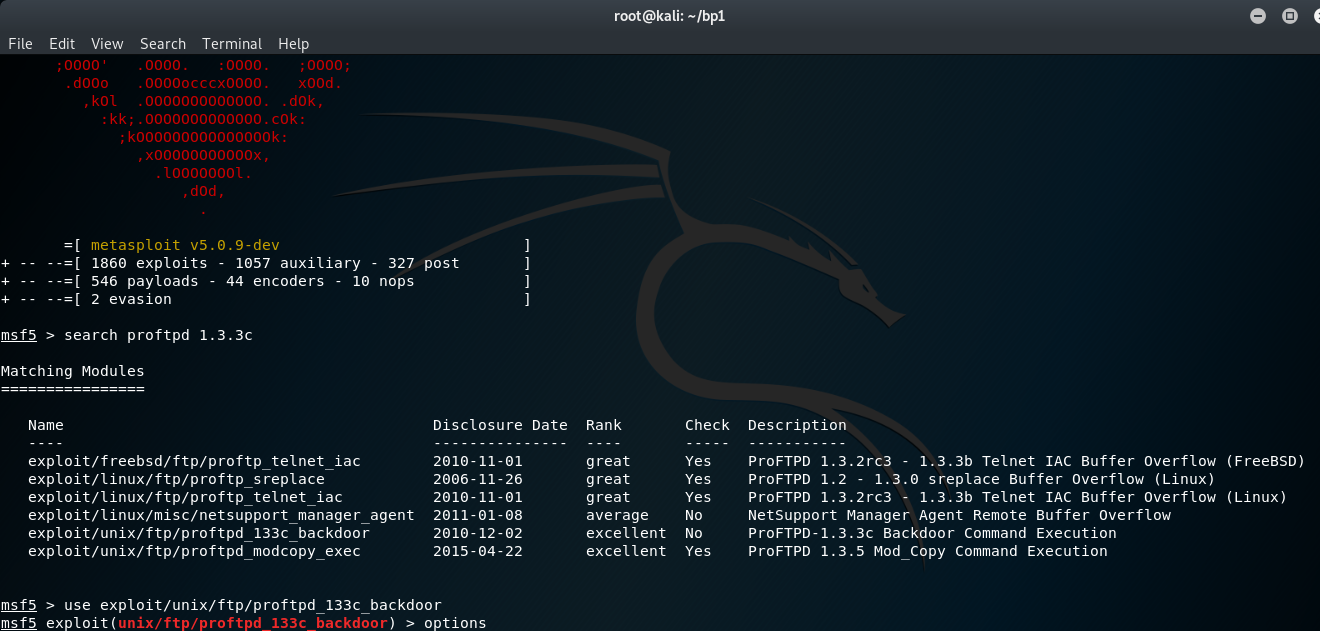The width and height of the screenshot is (1320, 631).
Task: Click the Check column header
Action: (x=707, y=425)
